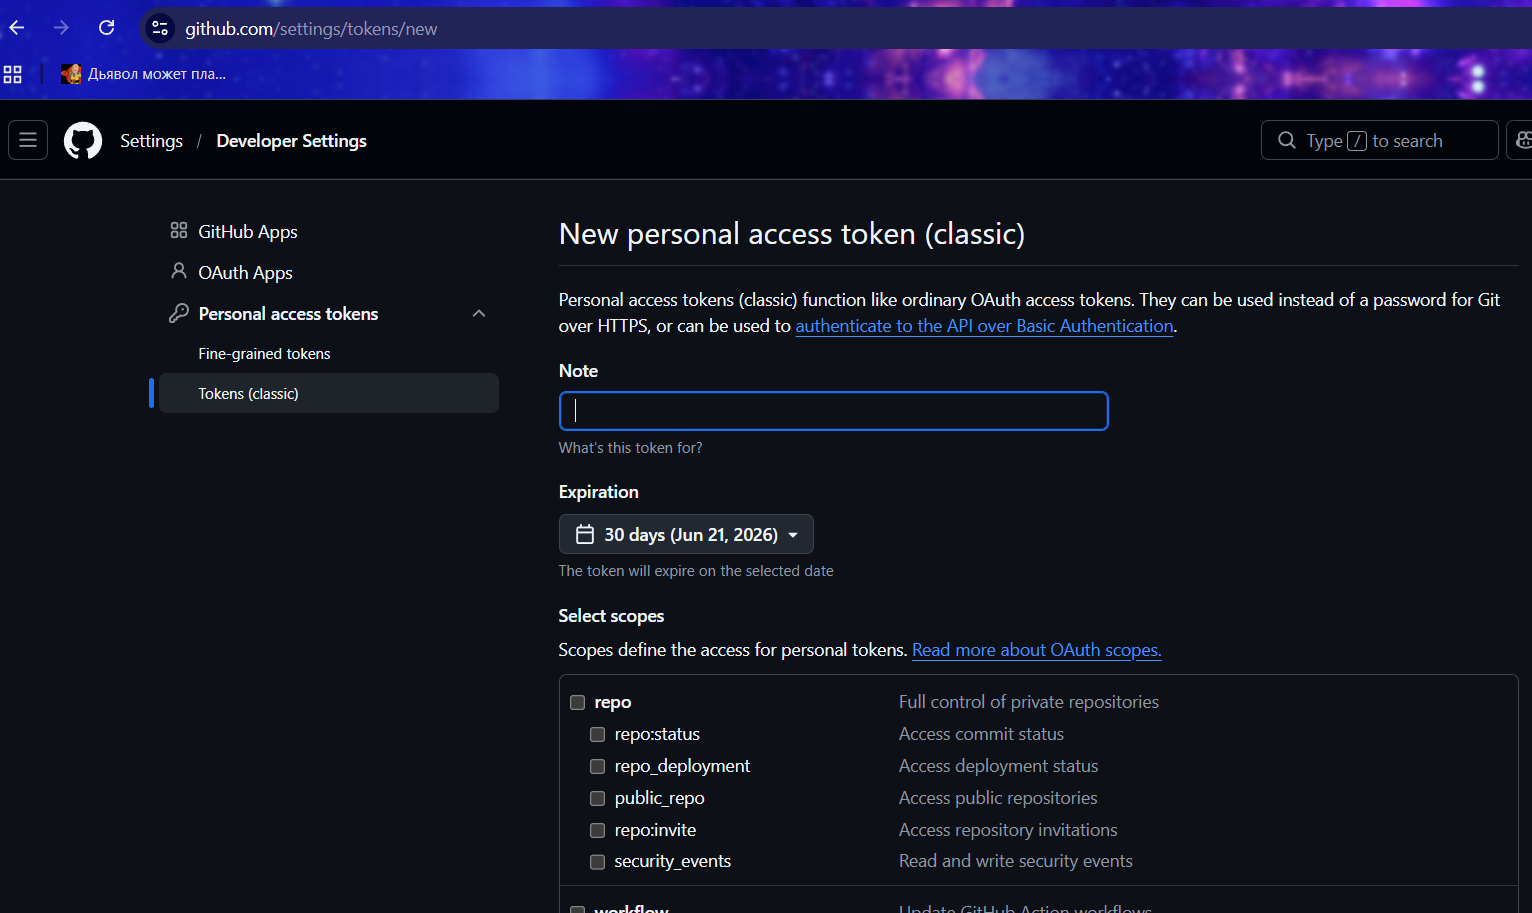
Task: Go to Fine-grained tokens
Action: tap(264, 354)
